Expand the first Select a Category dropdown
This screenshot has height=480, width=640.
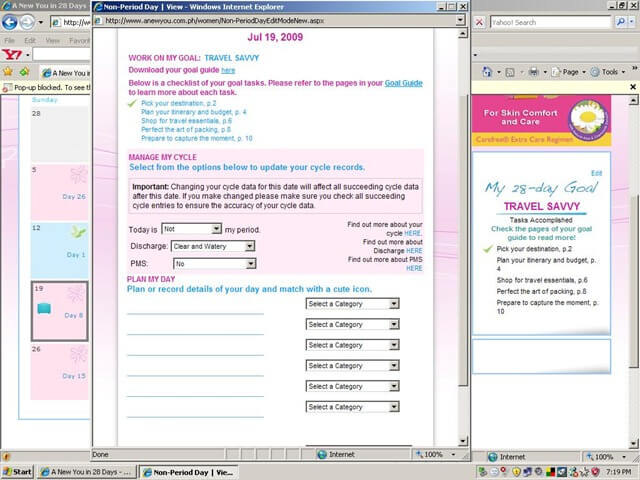[352, 304]
